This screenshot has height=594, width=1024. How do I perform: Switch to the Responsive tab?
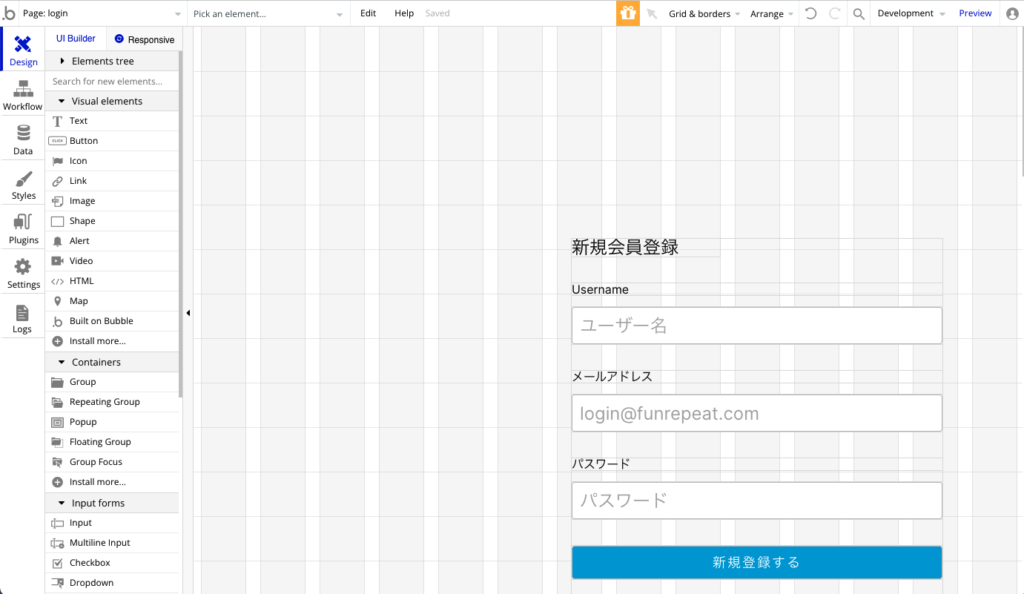[x=144, y=39]
